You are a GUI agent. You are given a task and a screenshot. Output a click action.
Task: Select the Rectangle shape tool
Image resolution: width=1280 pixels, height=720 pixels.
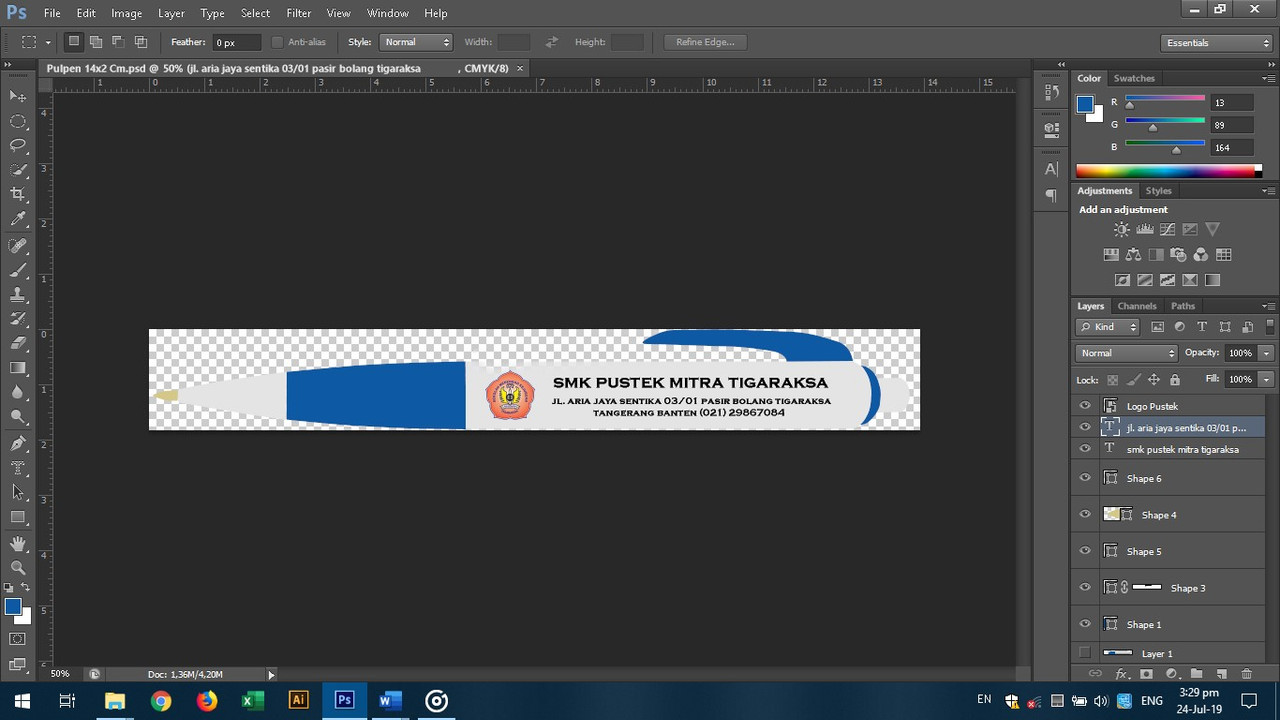click(x=18, y=517)
